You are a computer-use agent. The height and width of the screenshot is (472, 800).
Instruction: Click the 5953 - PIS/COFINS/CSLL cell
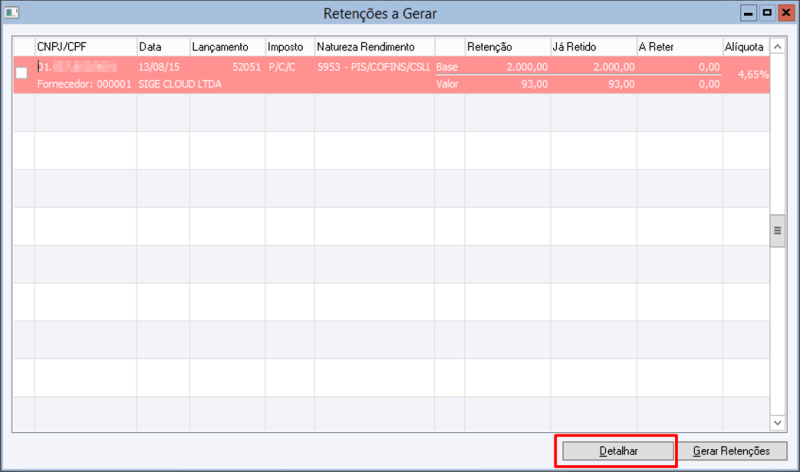374,67
